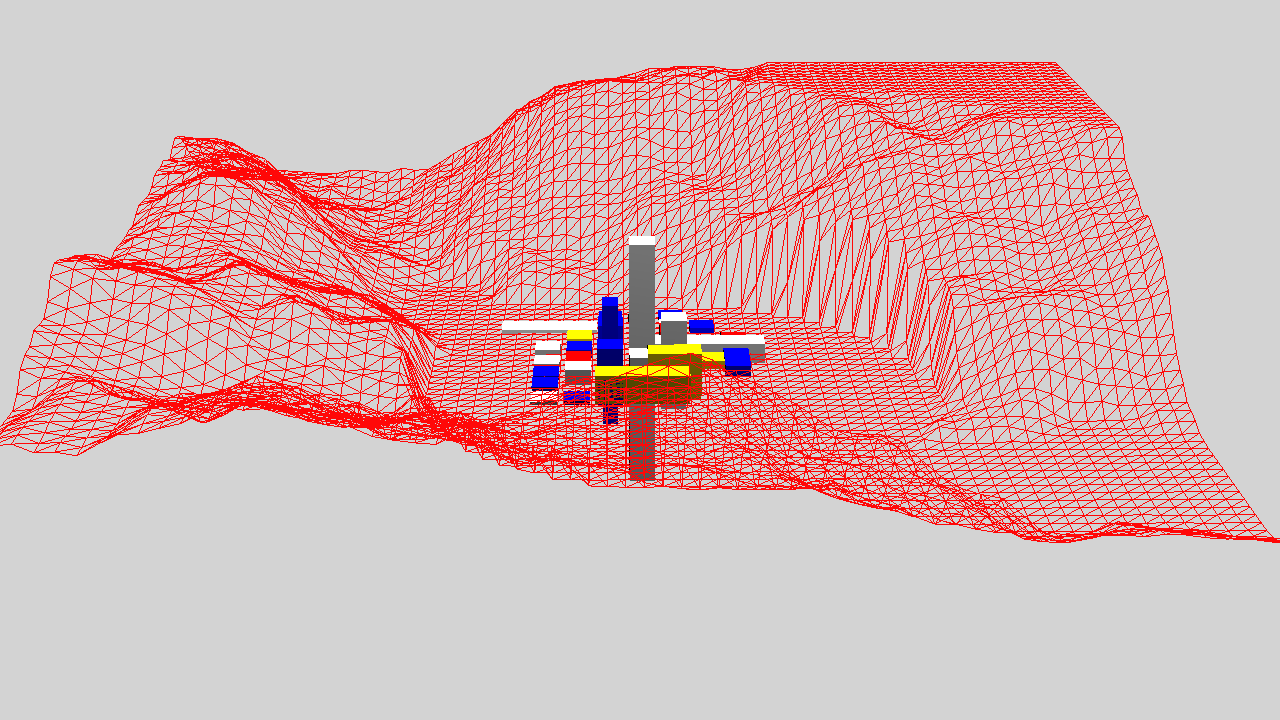Select the red block in the stack

tap(579, 356)
